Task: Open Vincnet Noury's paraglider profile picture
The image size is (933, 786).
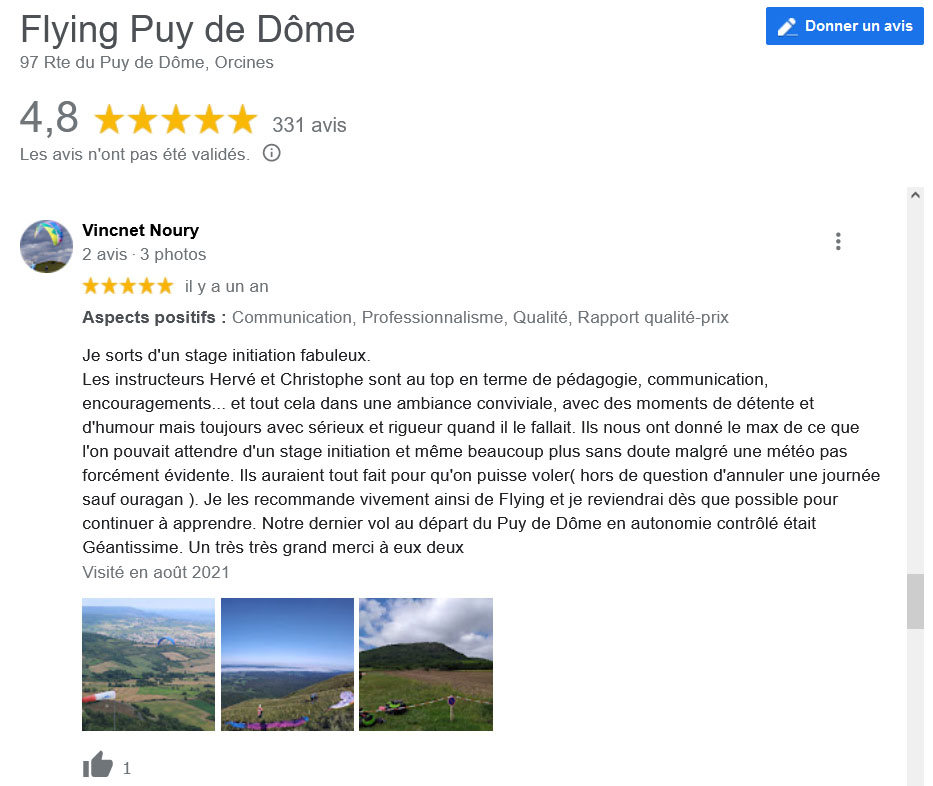Action: pyautogui.click(x=46, y=246)
